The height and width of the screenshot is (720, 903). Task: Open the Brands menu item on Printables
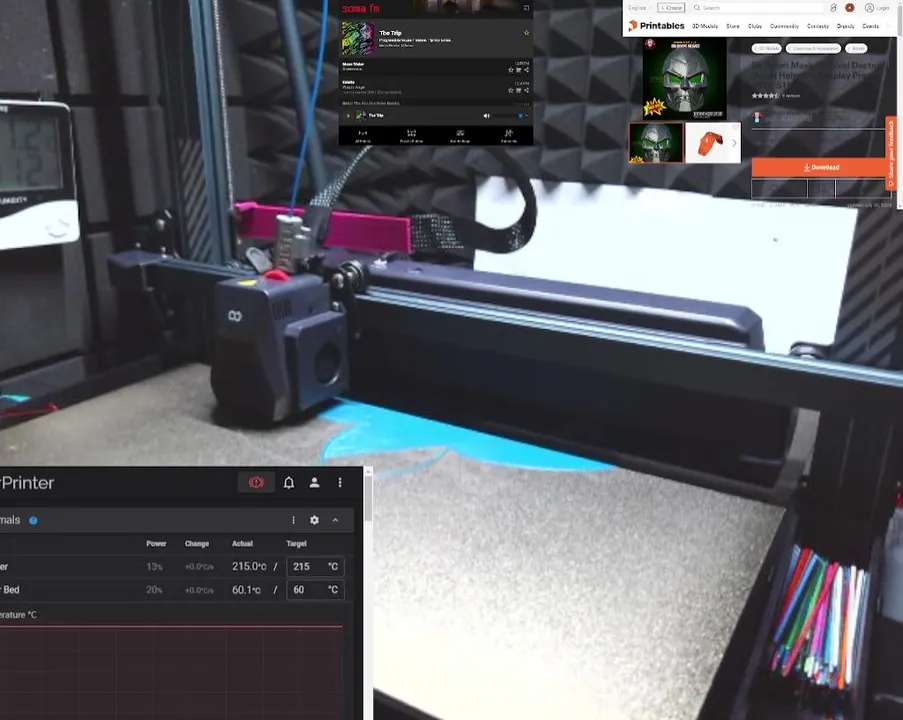(845, 26)
